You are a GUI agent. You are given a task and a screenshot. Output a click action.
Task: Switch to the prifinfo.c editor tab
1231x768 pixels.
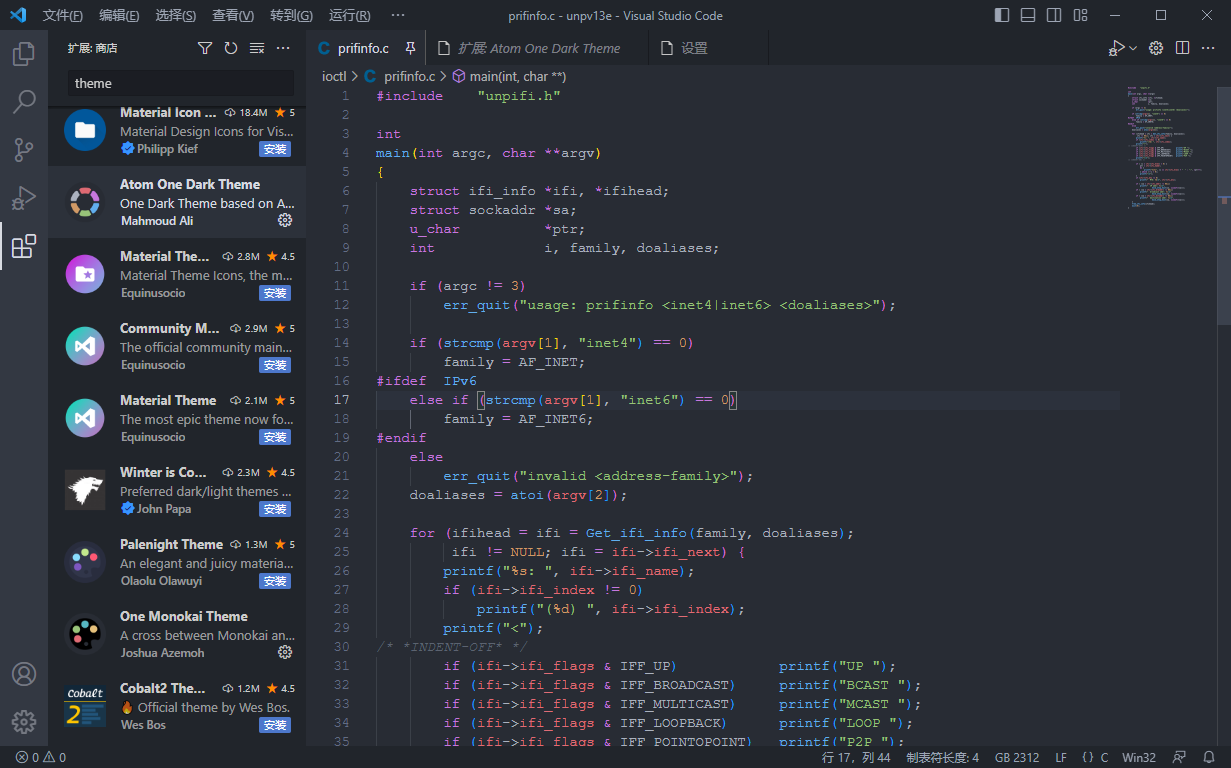click(365, 48)
